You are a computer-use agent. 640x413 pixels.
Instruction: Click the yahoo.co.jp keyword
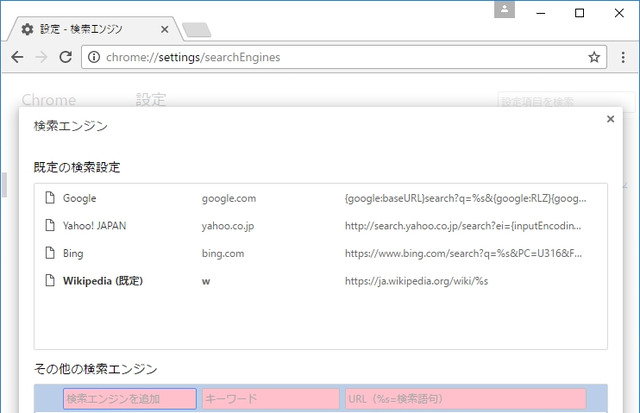(228, 226)
